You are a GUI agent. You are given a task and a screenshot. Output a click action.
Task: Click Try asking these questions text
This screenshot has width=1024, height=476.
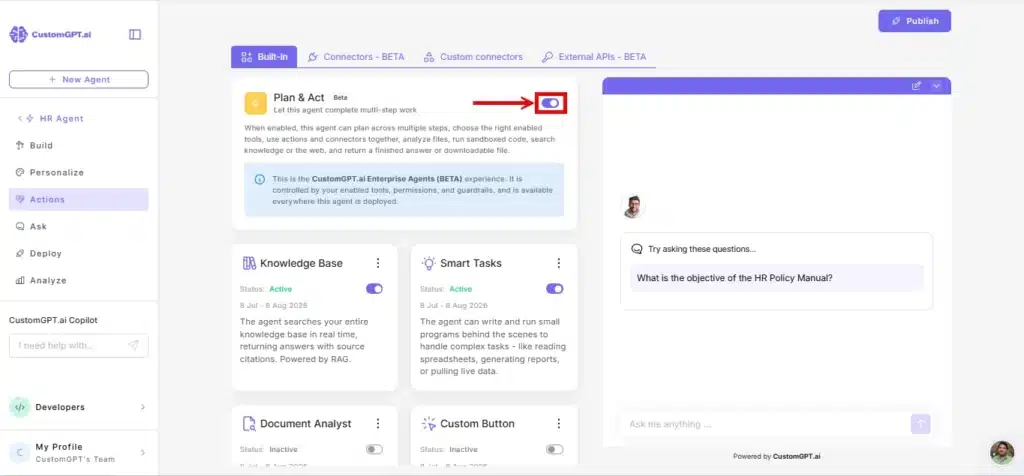click(x=702, y=249)
